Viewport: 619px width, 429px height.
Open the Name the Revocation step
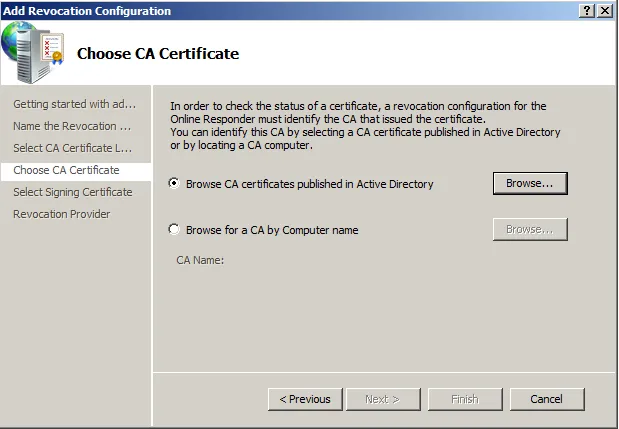[x=72, y=126]
